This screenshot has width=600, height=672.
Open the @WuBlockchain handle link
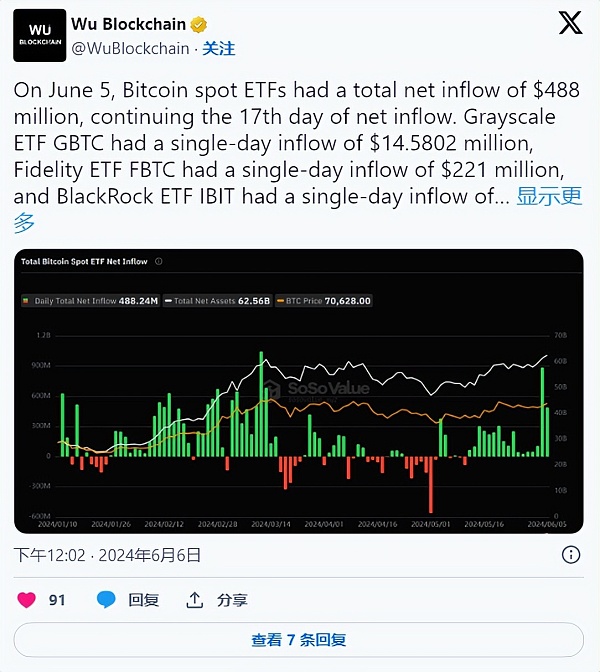[x=130, y=48]
